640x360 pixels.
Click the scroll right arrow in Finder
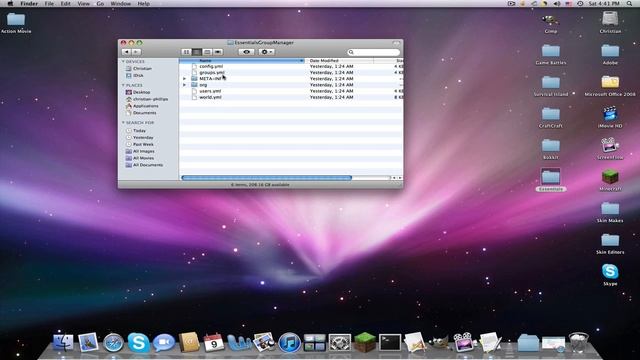pyautogui.click(x=400, y=178)
